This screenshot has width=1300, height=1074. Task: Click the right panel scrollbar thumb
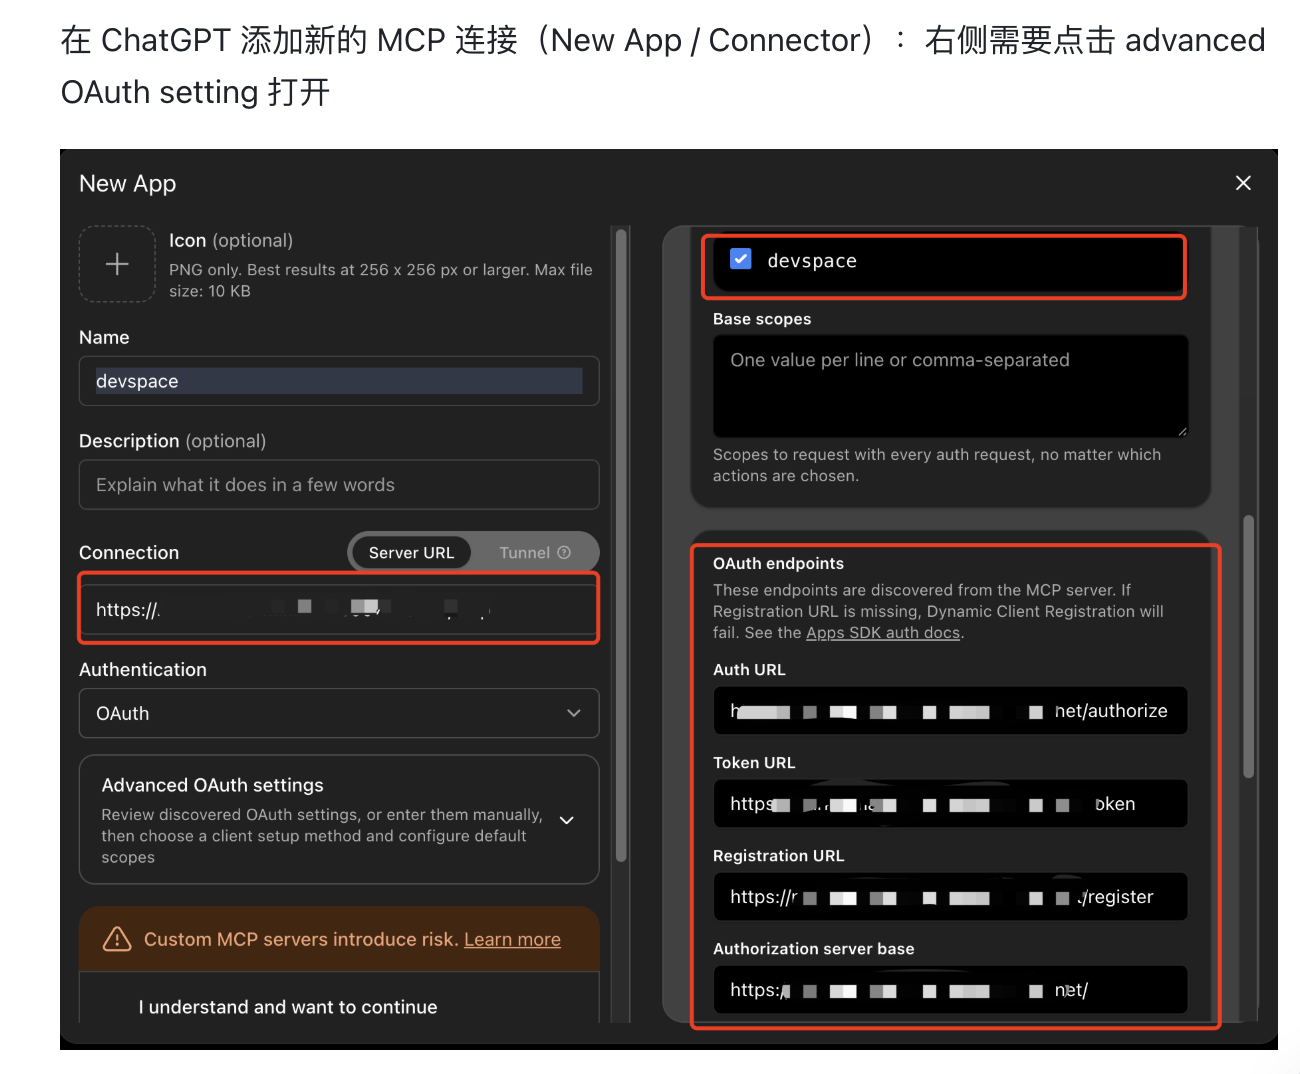pos(1248,646)
